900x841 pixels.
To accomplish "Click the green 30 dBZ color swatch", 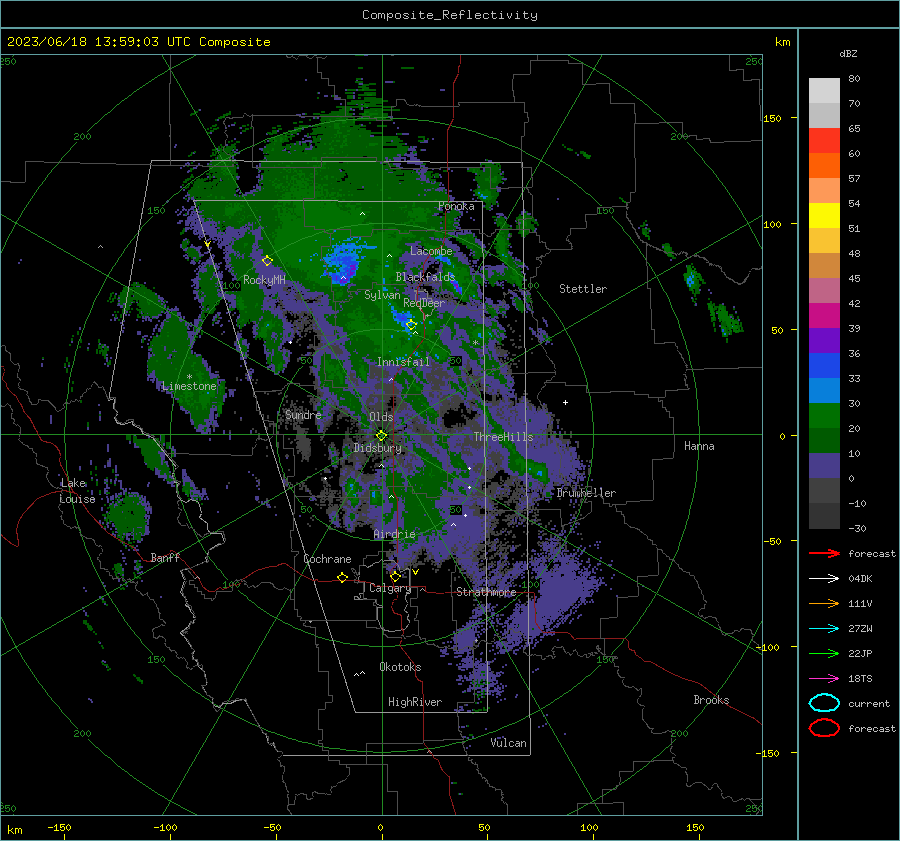I will click(x=824, y=415).
